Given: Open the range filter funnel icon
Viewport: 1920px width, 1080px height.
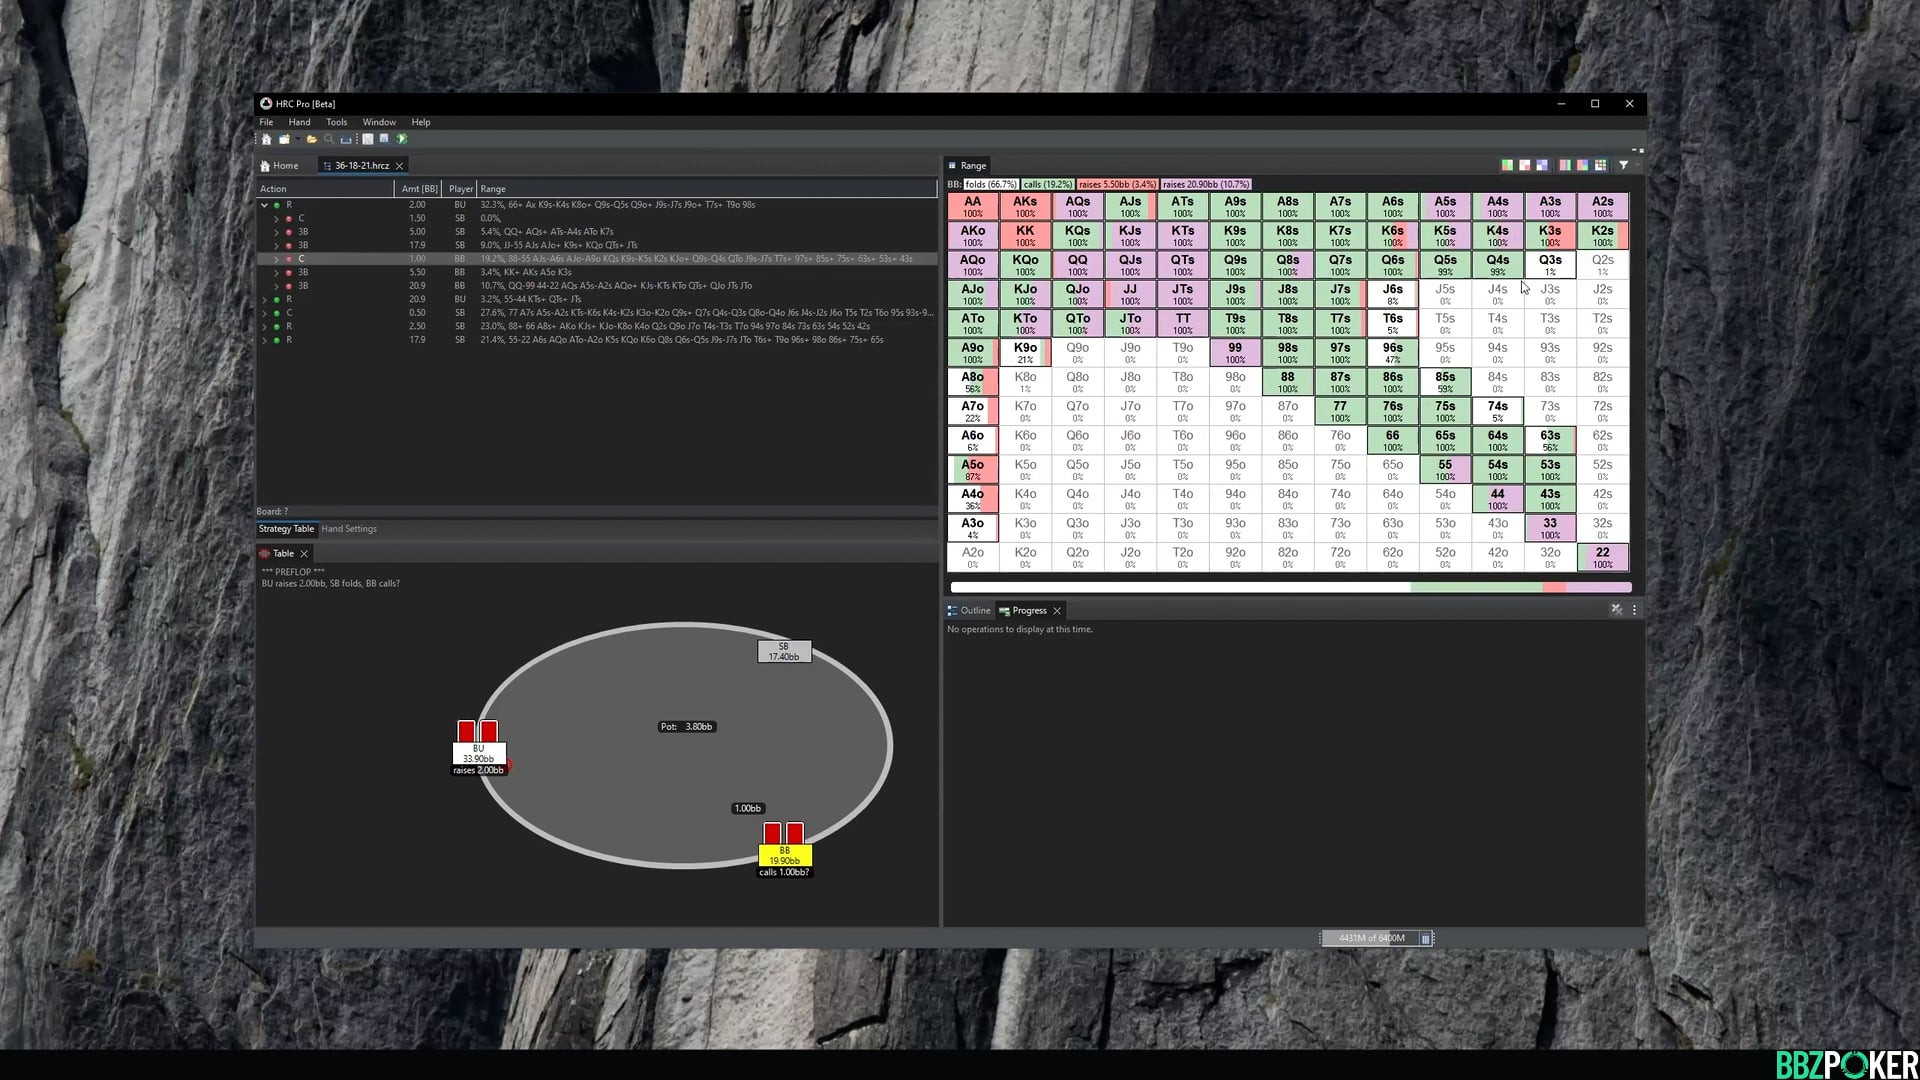Looking at the screenshot, I should coord(1622,165).
